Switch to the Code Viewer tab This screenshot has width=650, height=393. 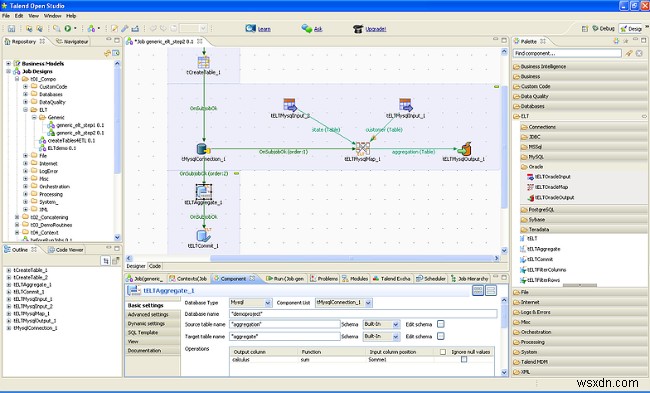pos(65,250)
